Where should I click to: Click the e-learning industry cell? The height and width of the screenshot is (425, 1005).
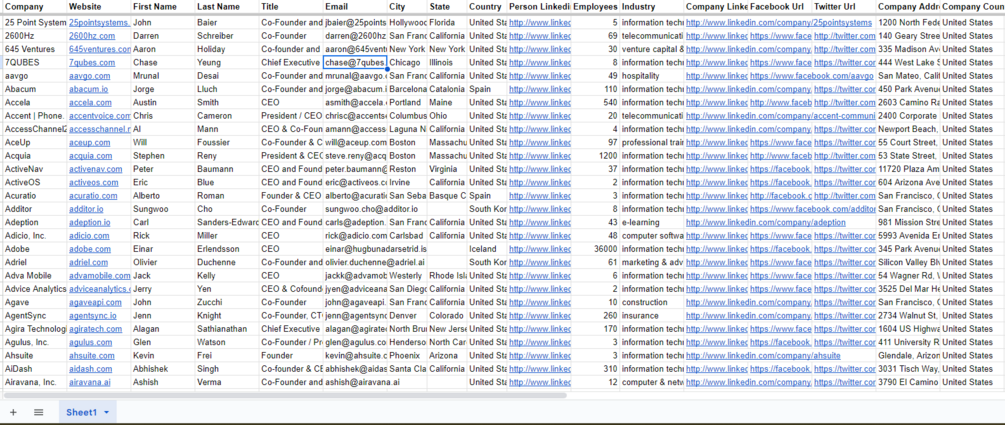[652, 222]
